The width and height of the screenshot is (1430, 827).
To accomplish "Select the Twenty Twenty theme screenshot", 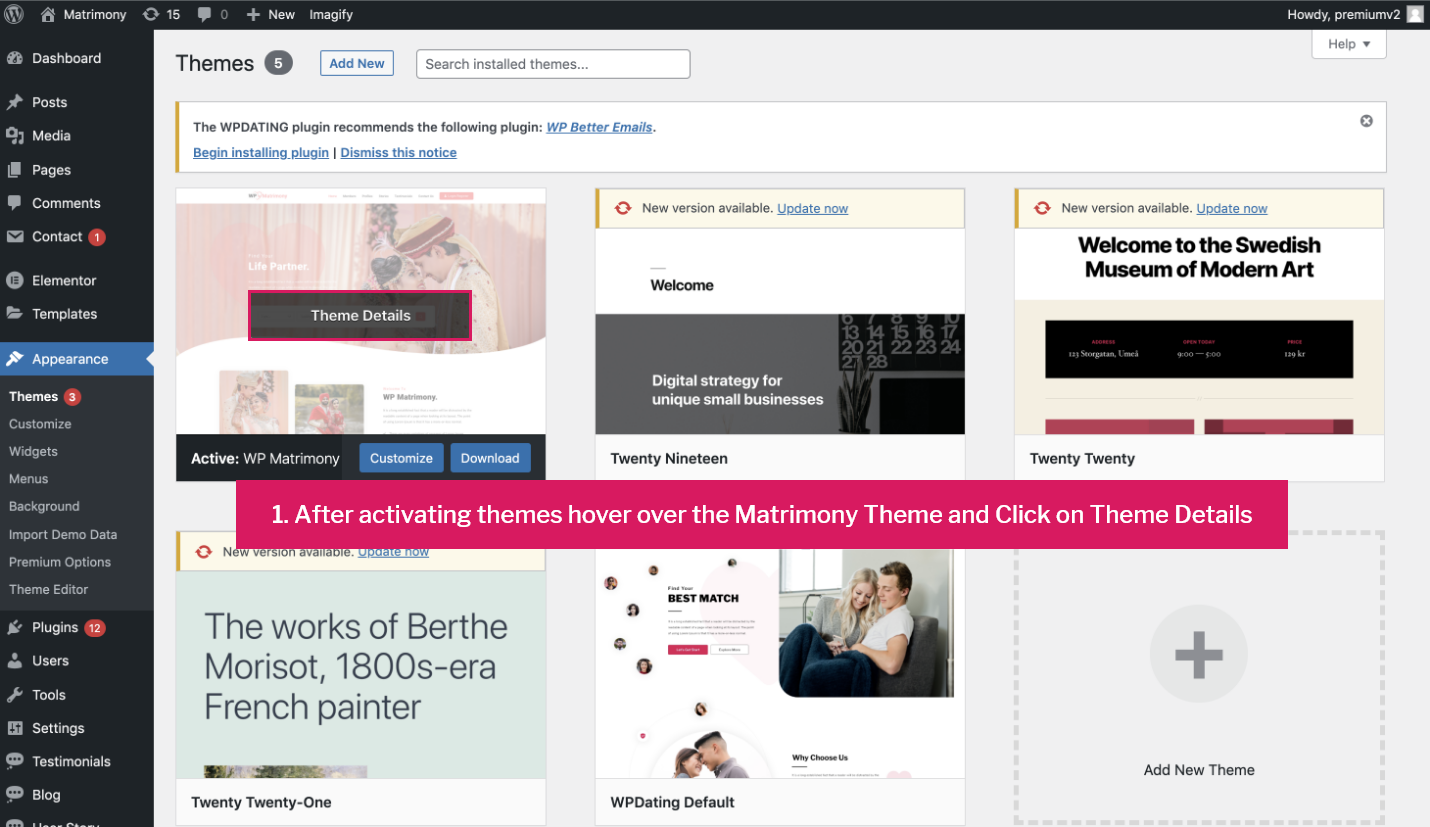I will pos(1199,331).
